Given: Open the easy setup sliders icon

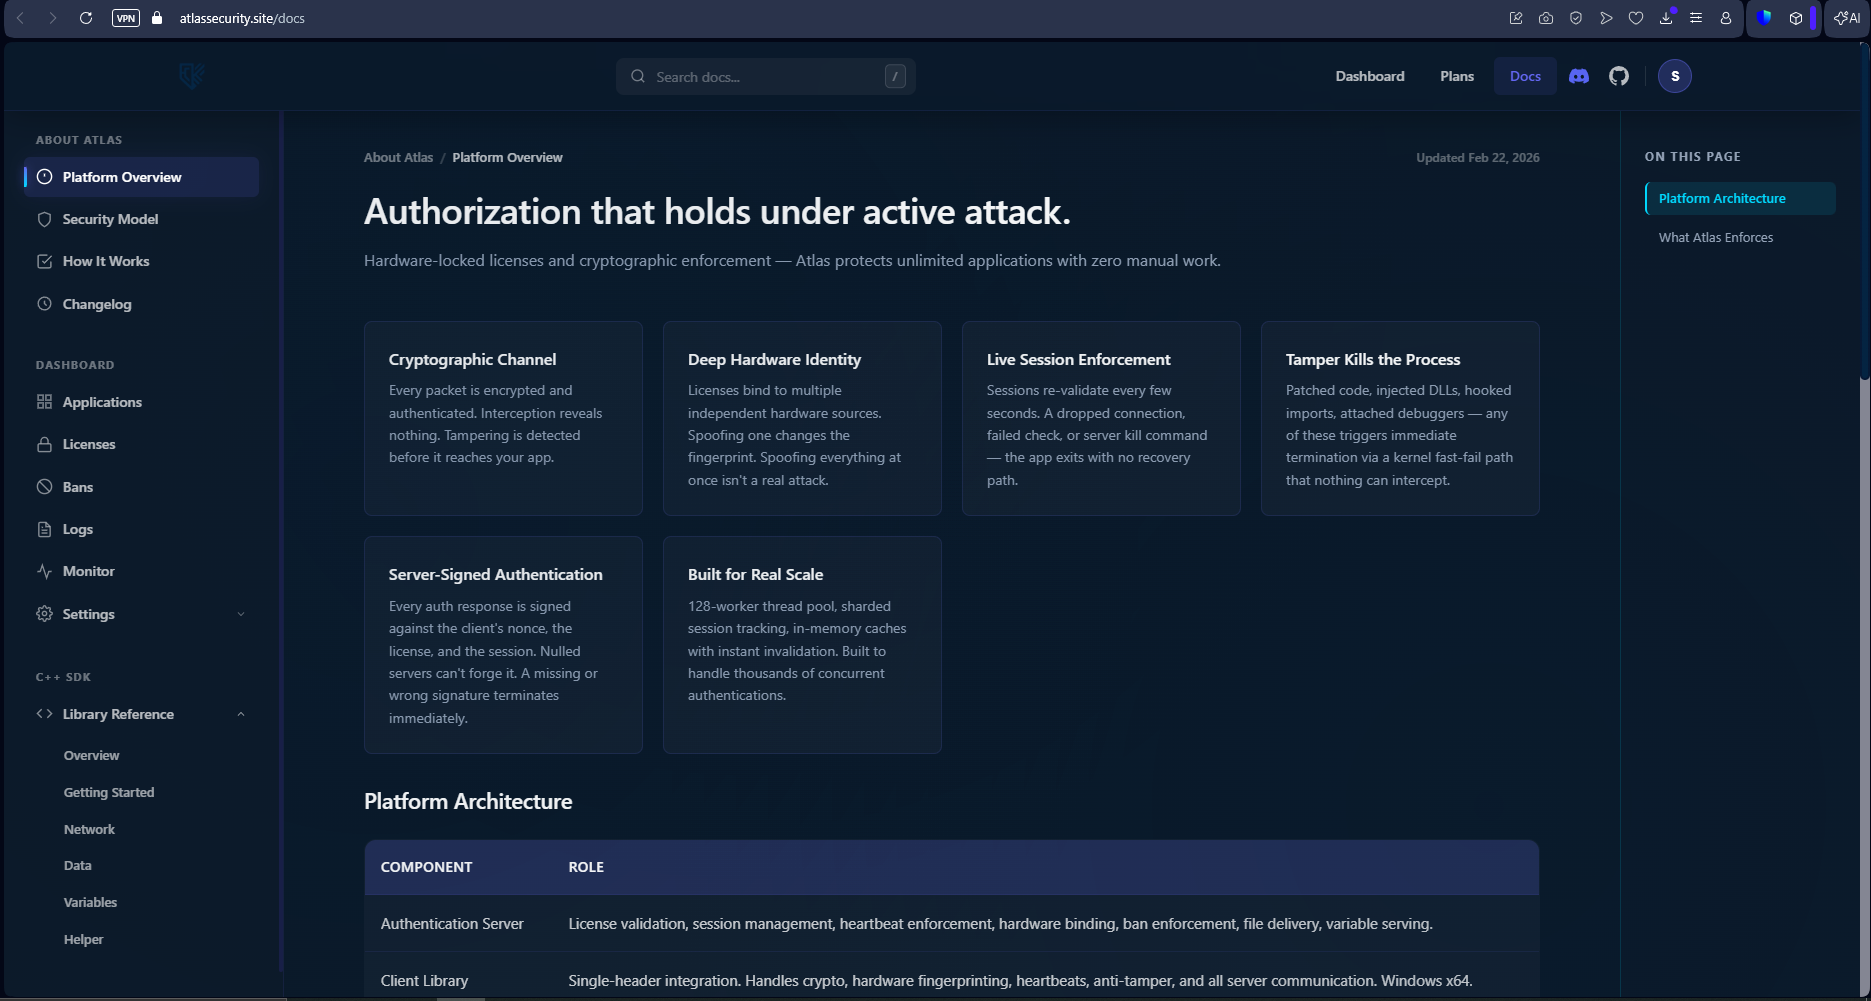Looking at the screenshot, I should click(1696, 18).
